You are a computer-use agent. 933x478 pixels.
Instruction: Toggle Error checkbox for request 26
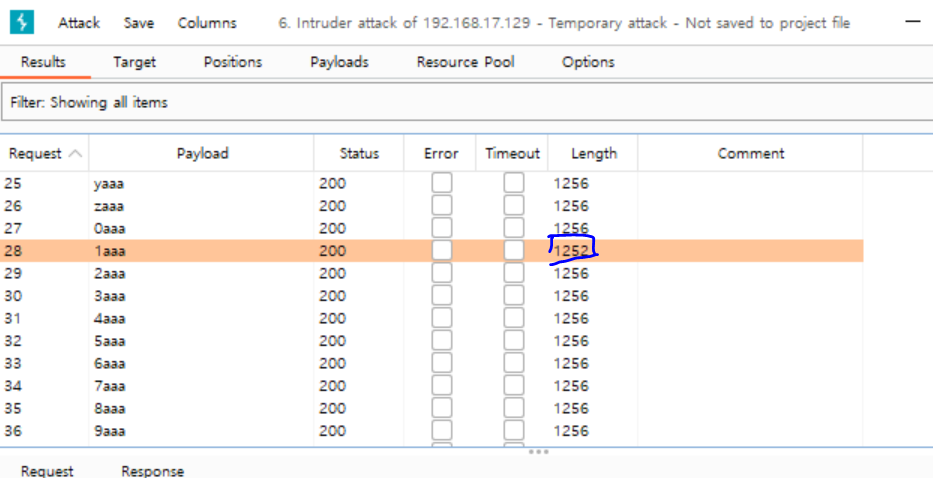pos(442,205)
